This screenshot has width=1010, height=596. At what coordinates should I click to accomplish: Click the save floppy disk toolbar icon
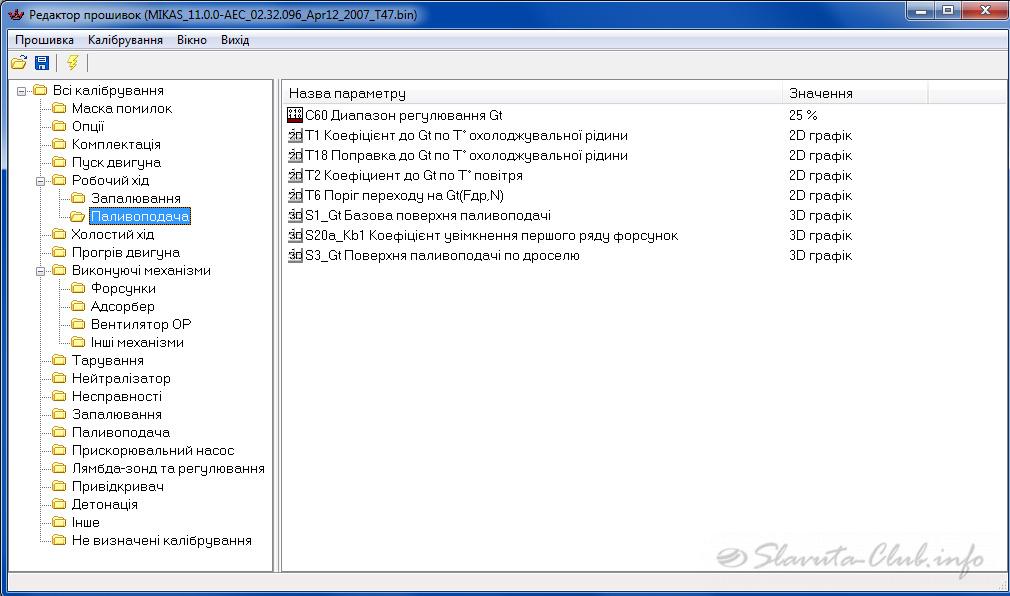[x=42, y=63]
